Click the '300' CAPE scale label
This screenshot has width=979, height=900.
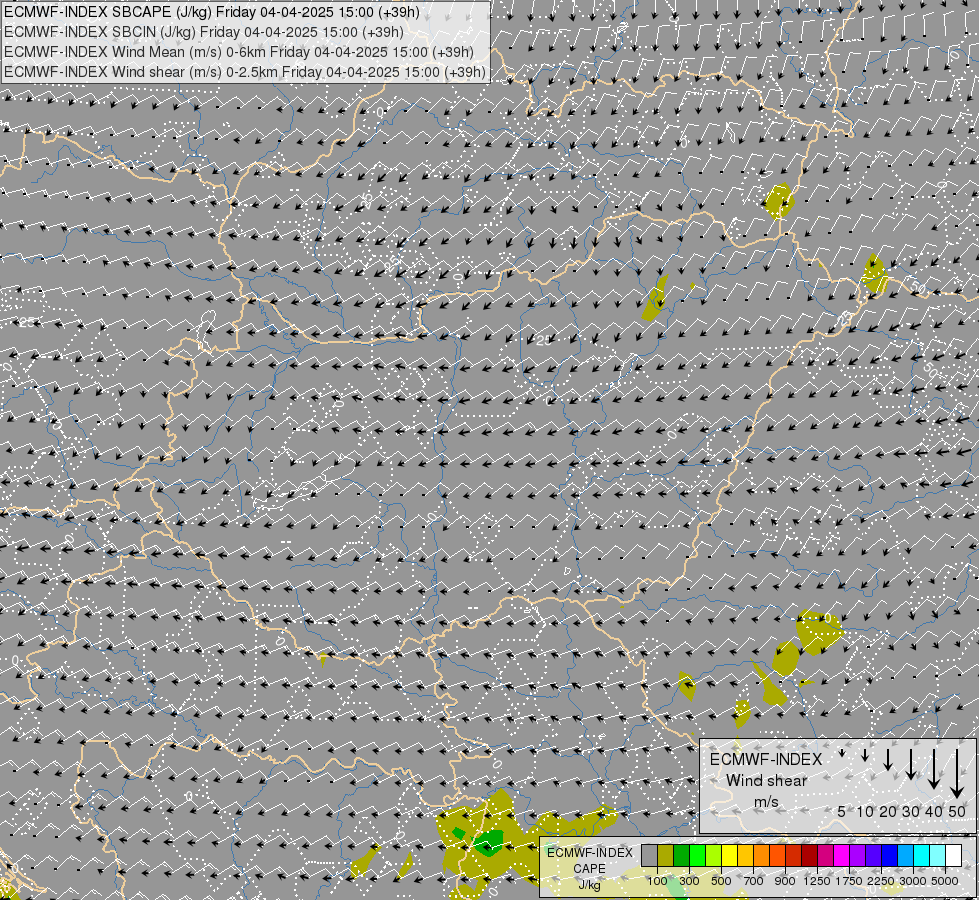[689, 881]
